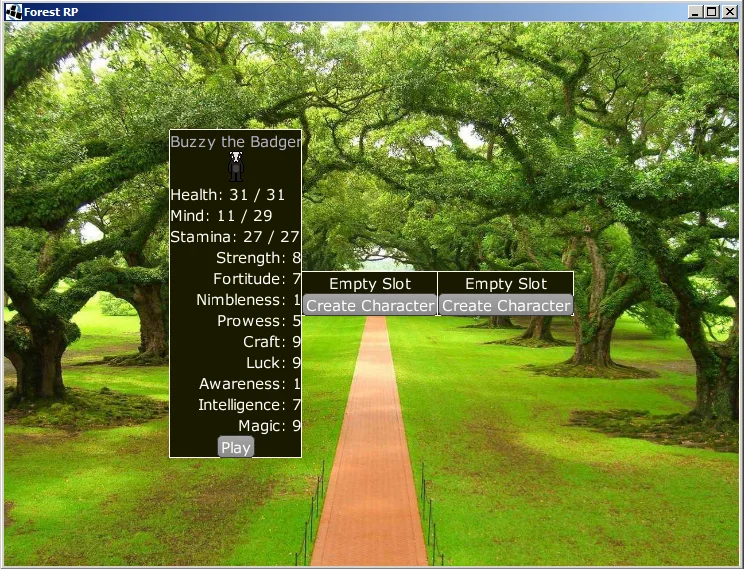Screen dimensions: 744x569
Task: Click the Prowess stat line
Action: pos(259,320)
